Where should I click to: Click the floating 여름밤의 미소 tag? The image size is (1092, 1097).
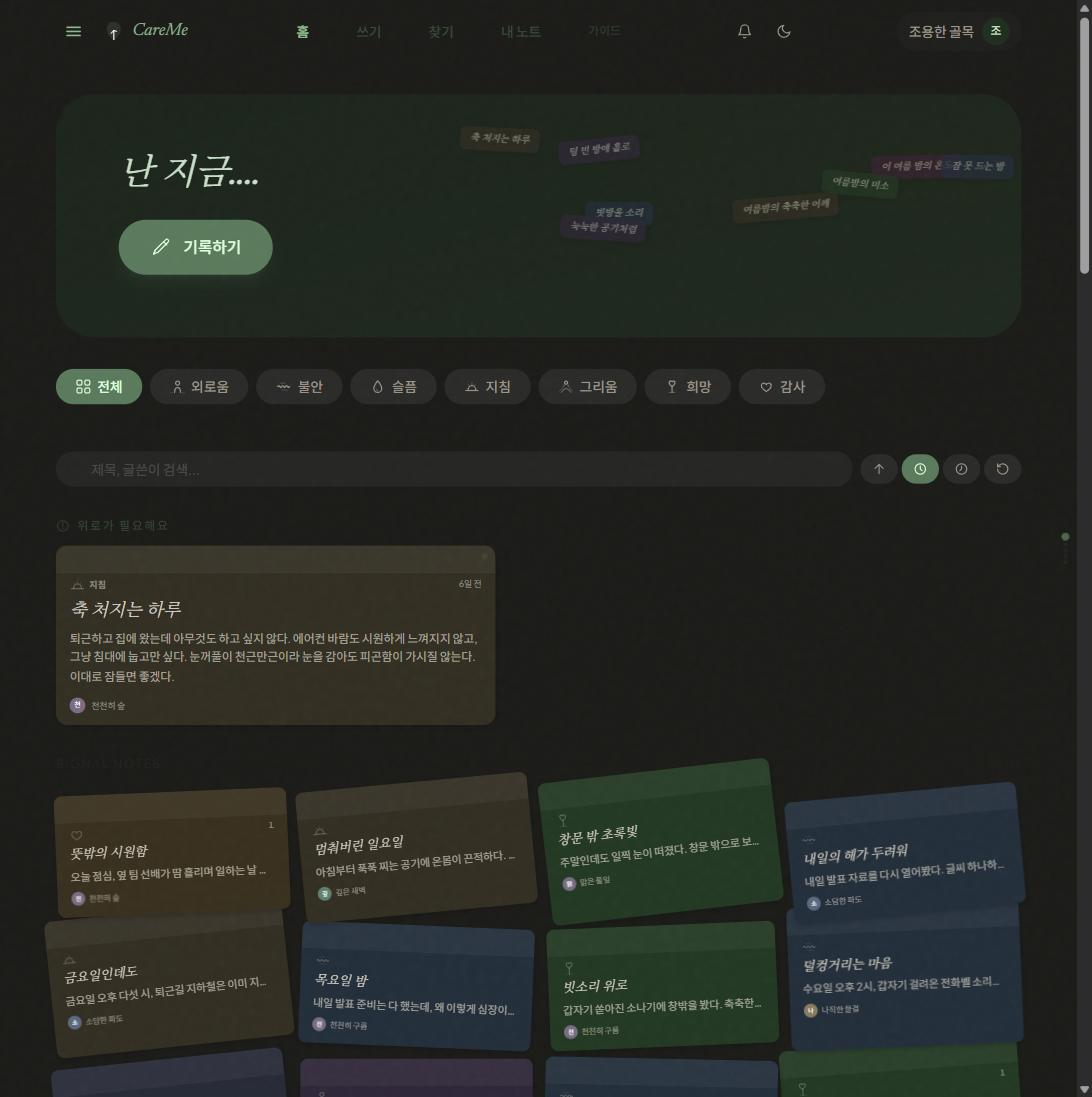coord(860,183)
